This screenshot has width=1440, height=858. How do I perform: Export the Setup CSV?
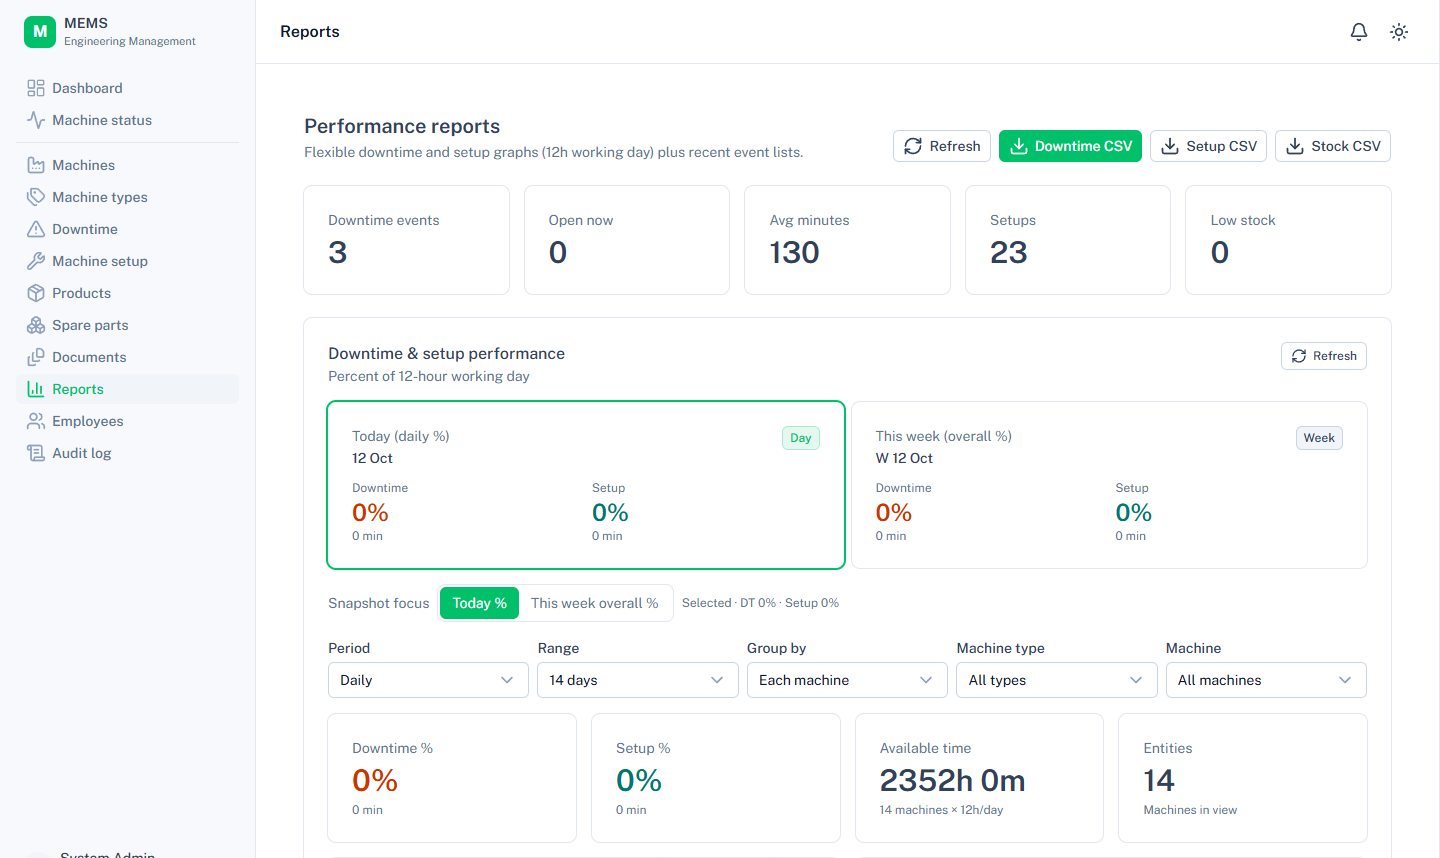(1209, 146)
